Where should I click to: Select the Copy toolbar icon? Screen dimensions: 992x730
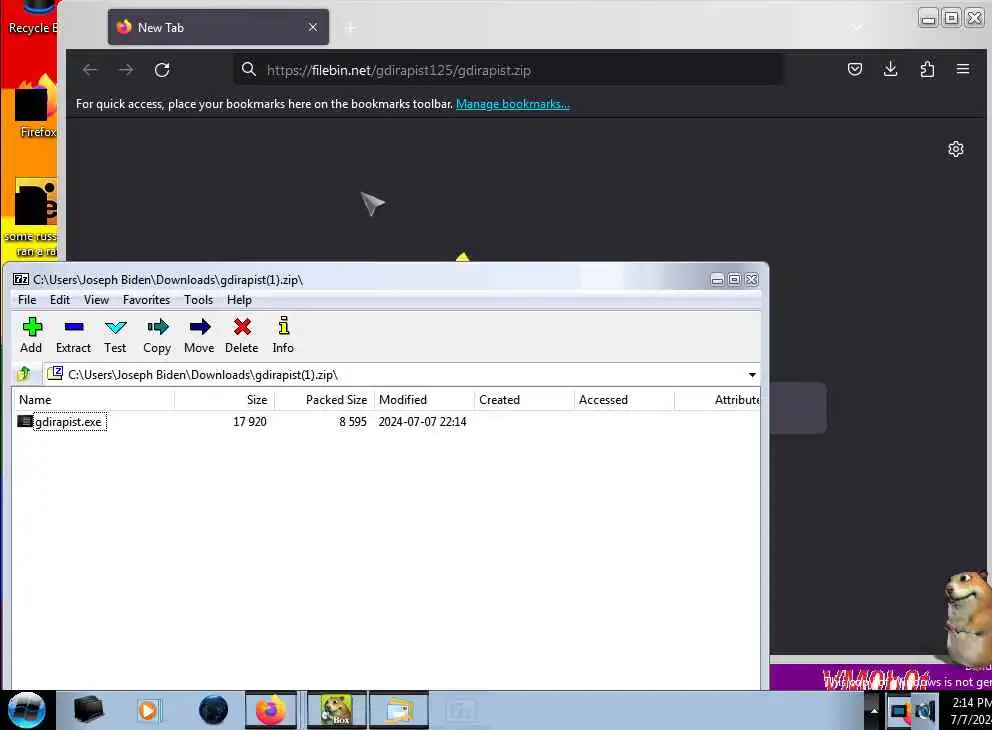[157, 335]
